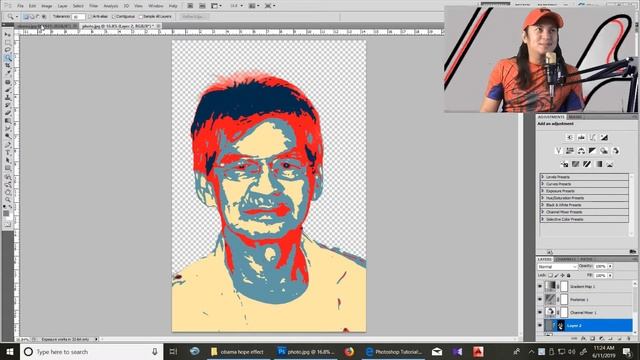
Task: Add a Black & White adjustment
Action: pos(593,151)
